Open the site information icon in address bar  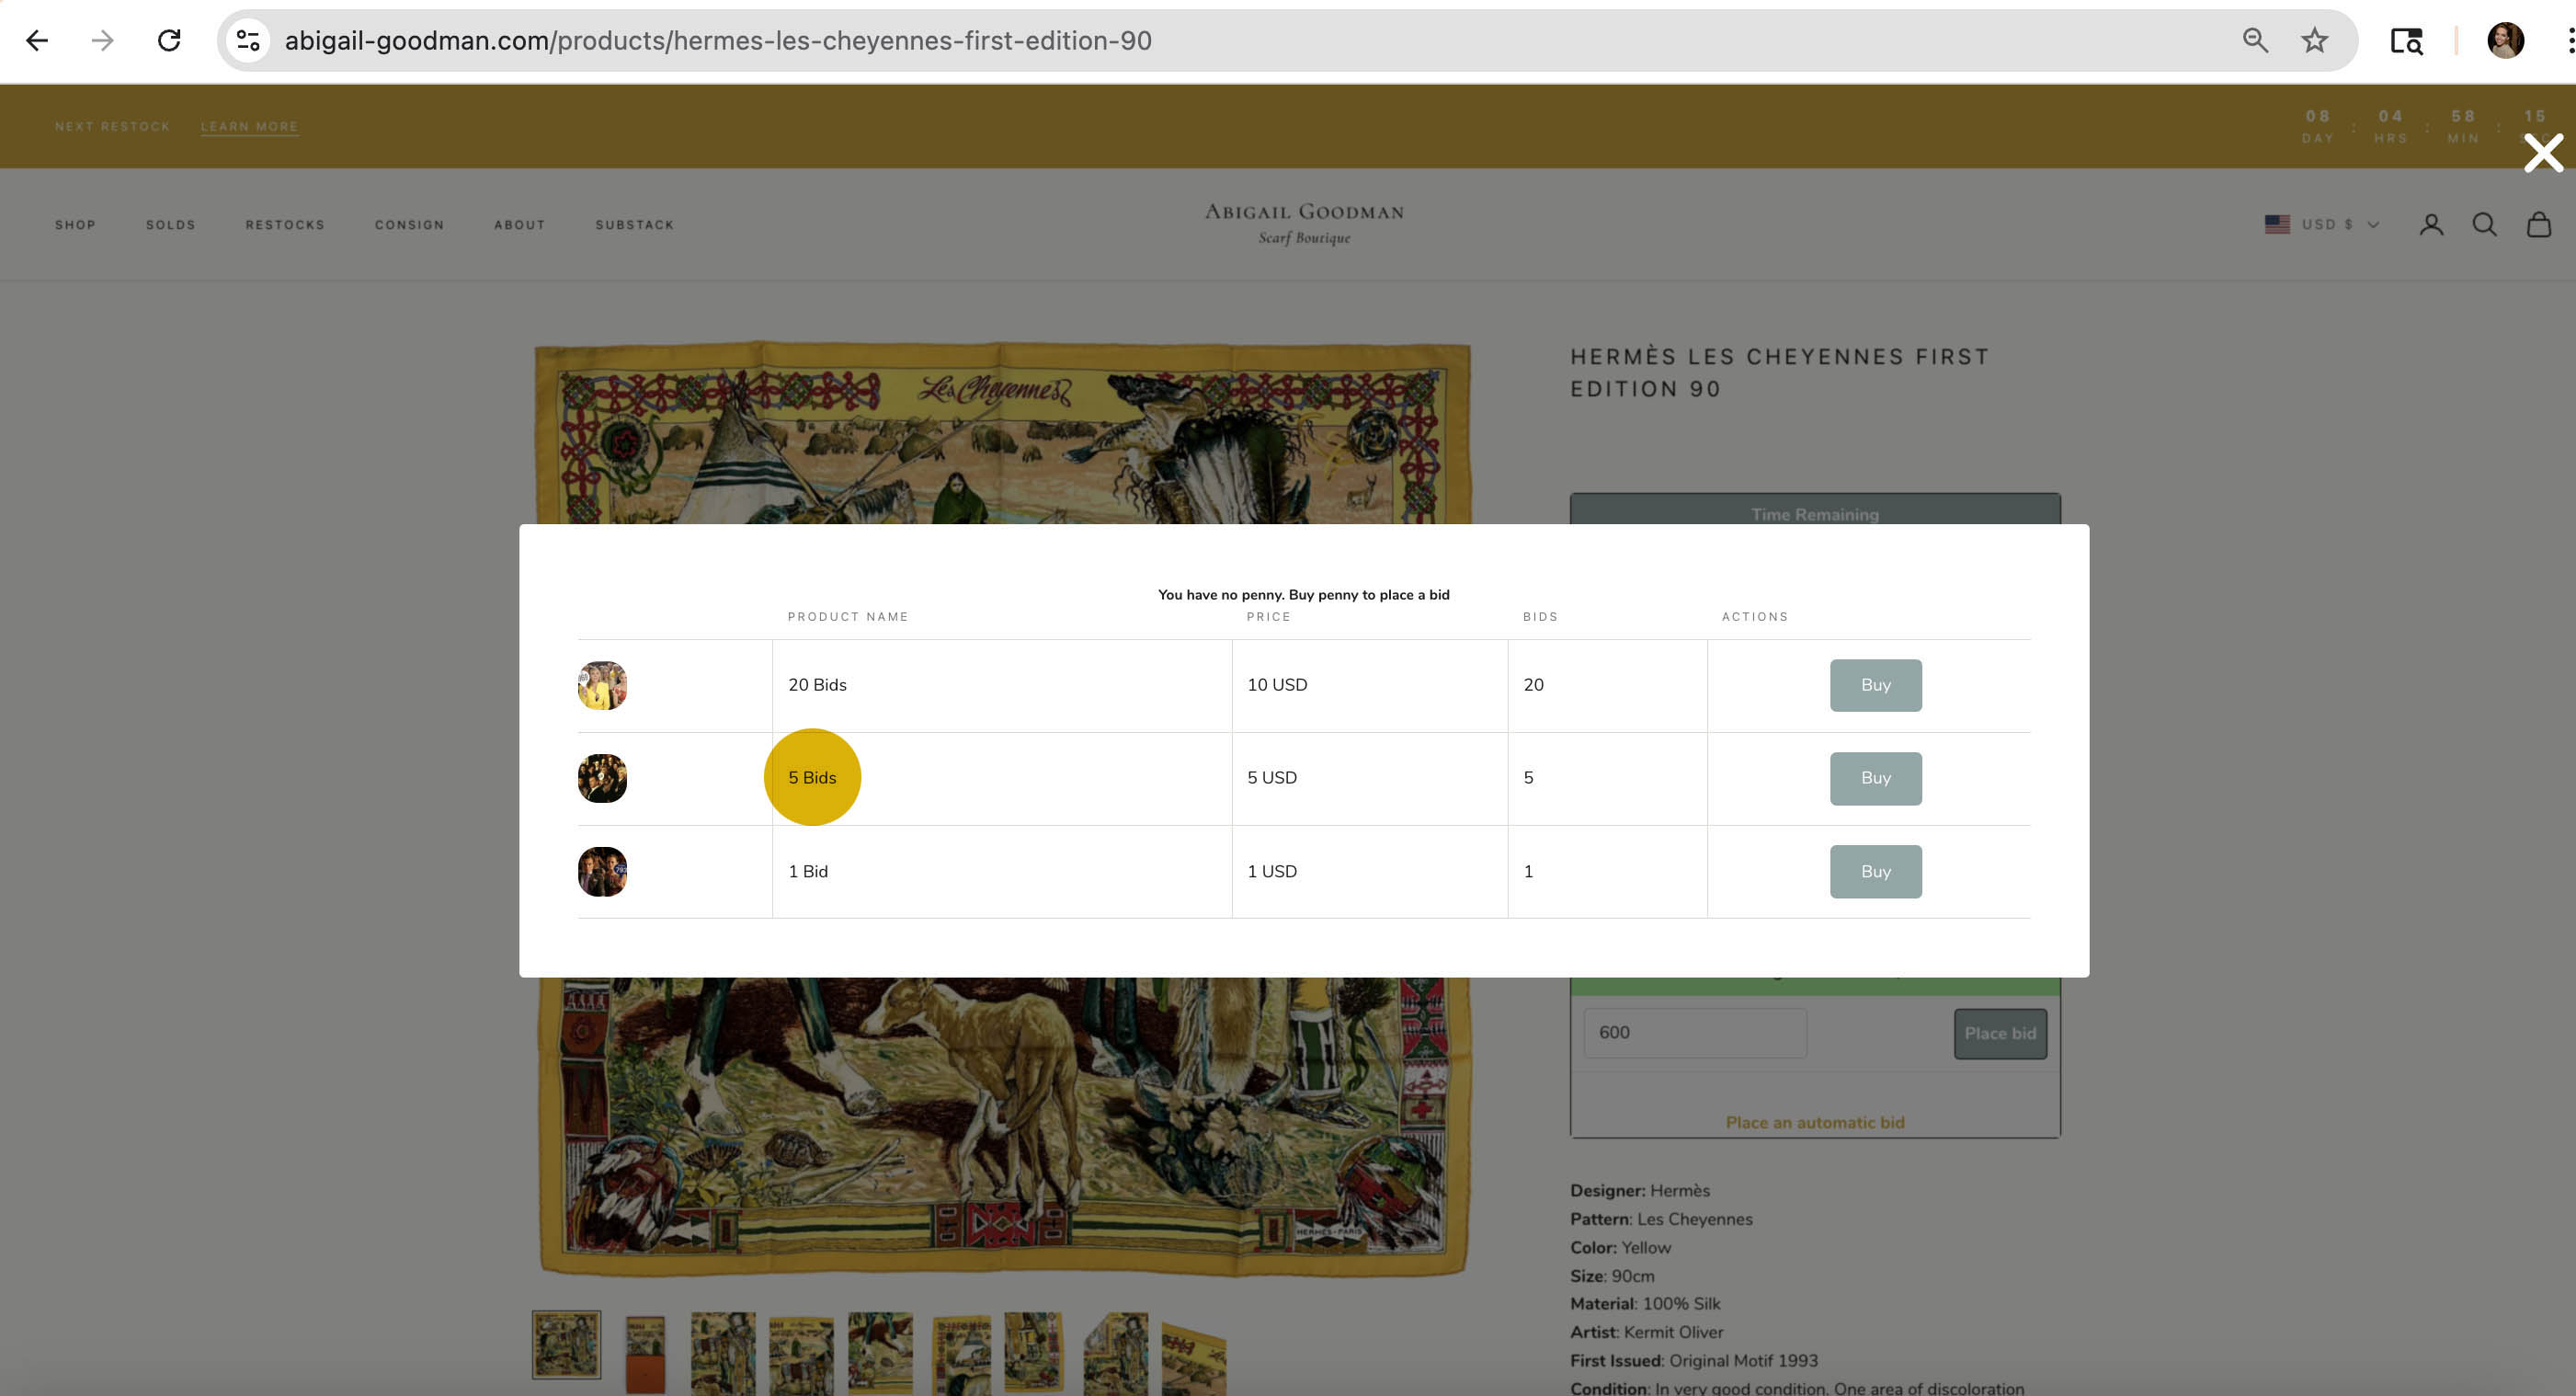coord(247,40)
